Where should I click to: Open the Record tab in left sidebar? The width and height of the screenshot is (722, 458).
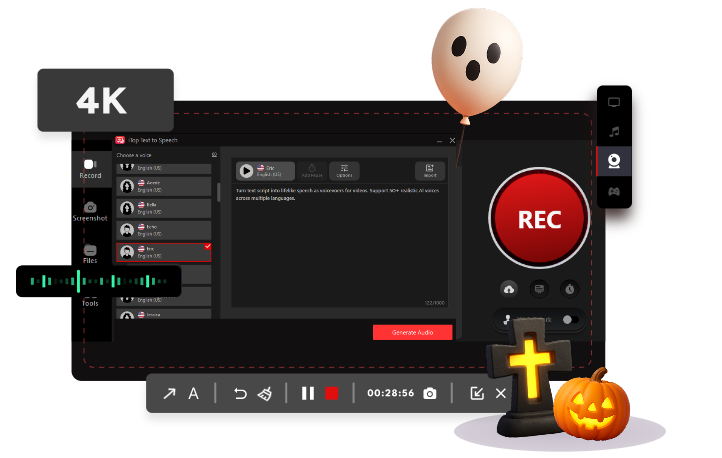[x=90, y=169]
